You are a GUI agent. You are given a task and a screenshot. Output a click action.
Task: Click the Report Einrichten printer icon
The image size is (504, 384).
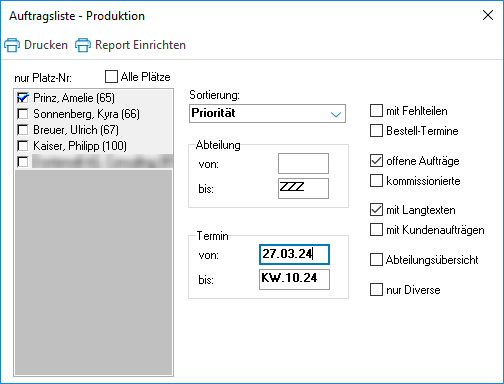(x=83, y=45)
